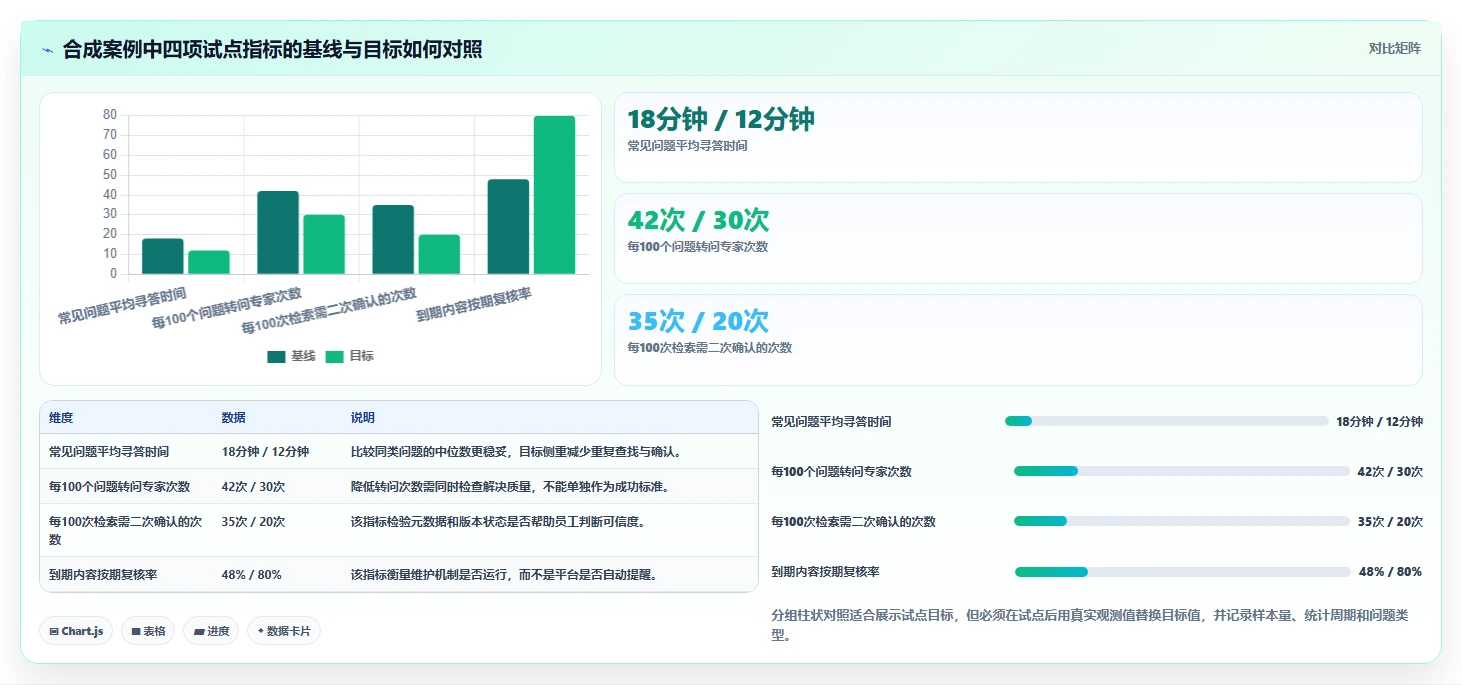Click the 42次 / 30次 value beside the progress bar
Viewport: 1462px width, 685px height.
[1390, 471]
